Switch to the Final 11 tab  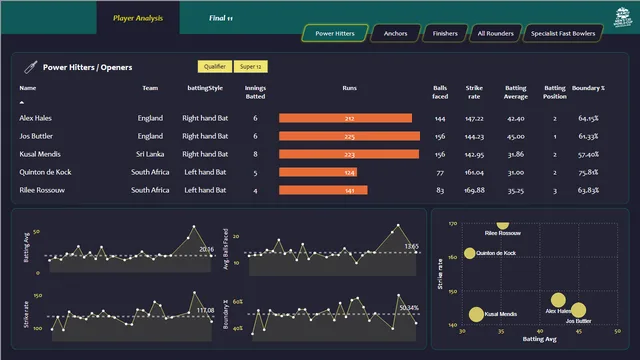pyautogui.click(x=221, y=18)
